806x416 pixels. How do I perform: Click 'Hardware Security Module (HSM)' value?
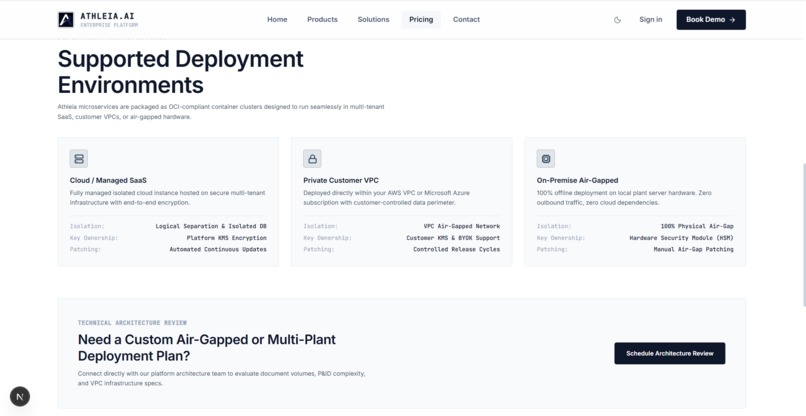point(681,238)
